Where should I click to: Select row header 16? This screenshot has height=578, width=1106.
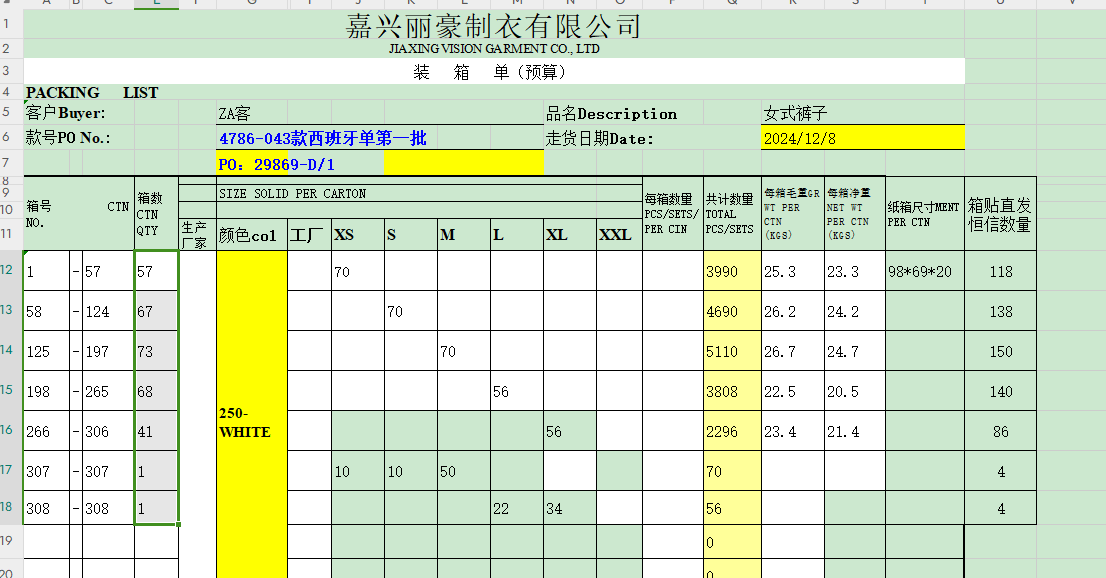10,430
